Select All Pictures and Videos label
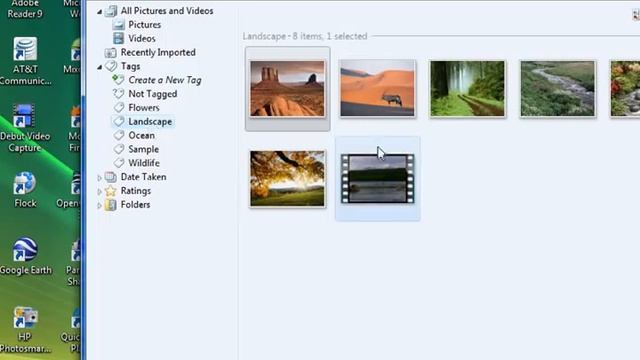The image size is (640, 360). (x=167, y=11)
